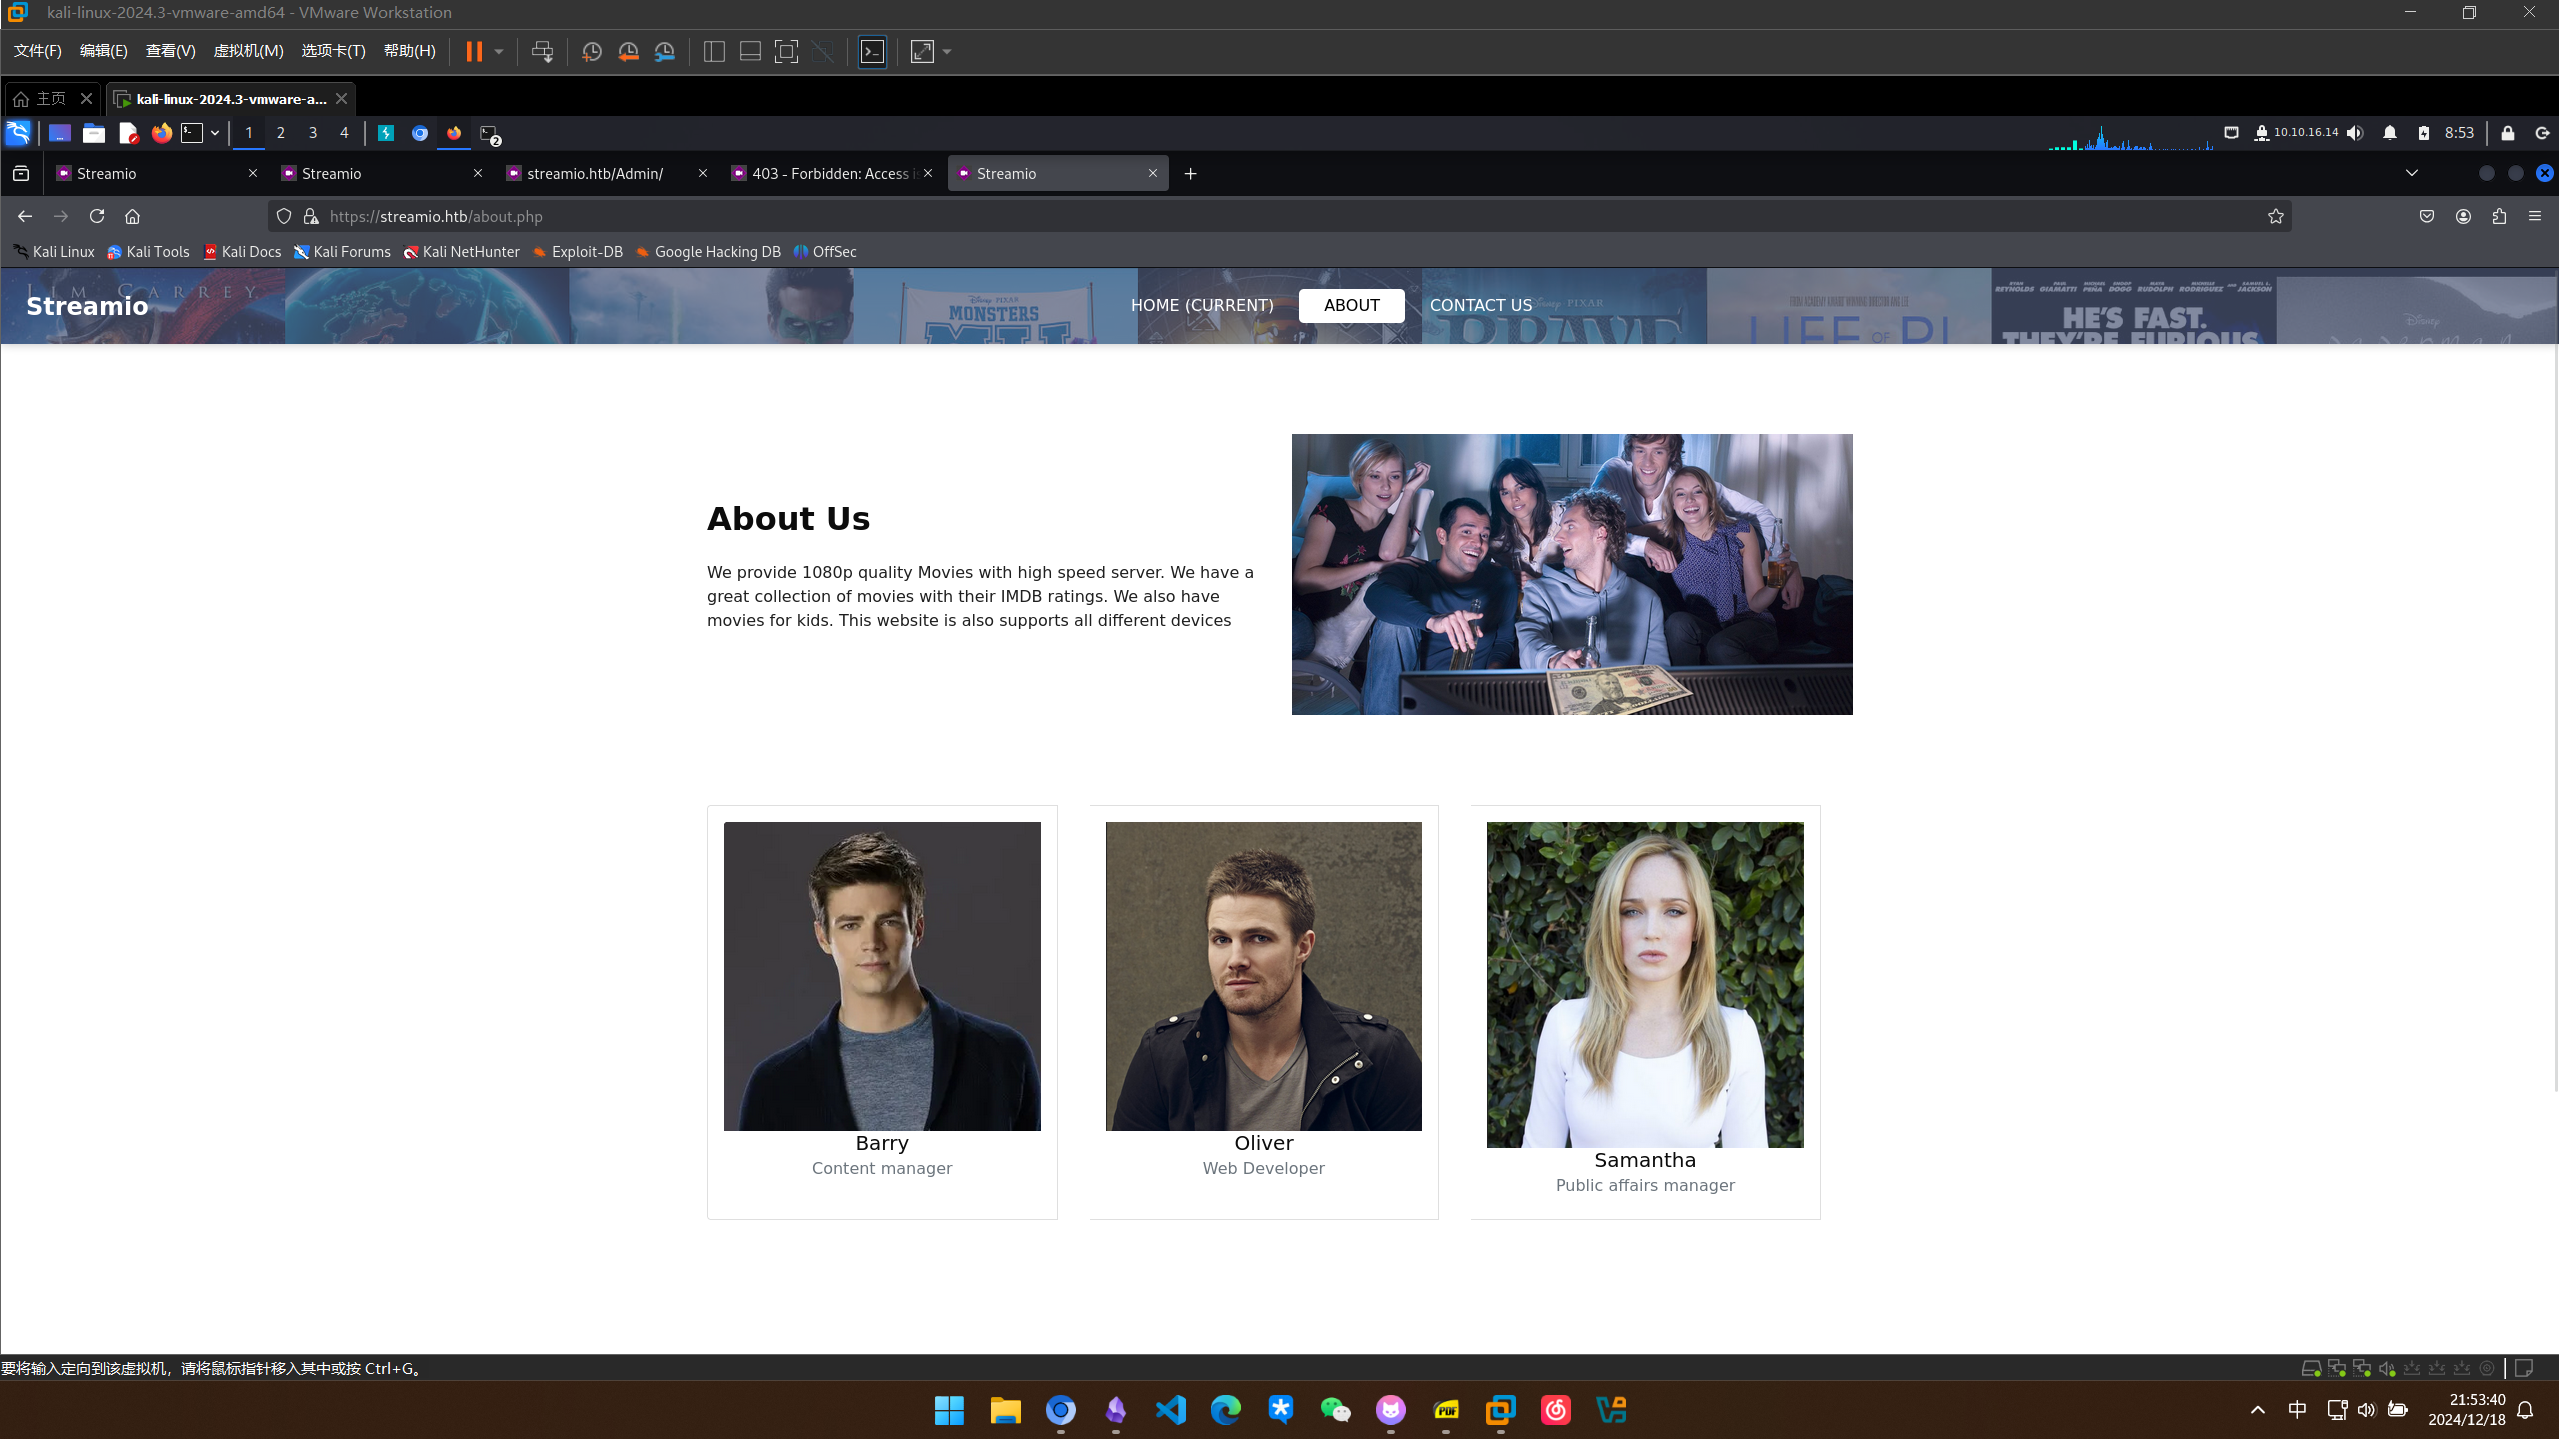Click the Firefox home icon
Screen dimensions: 2559x1439
point(132,216)
